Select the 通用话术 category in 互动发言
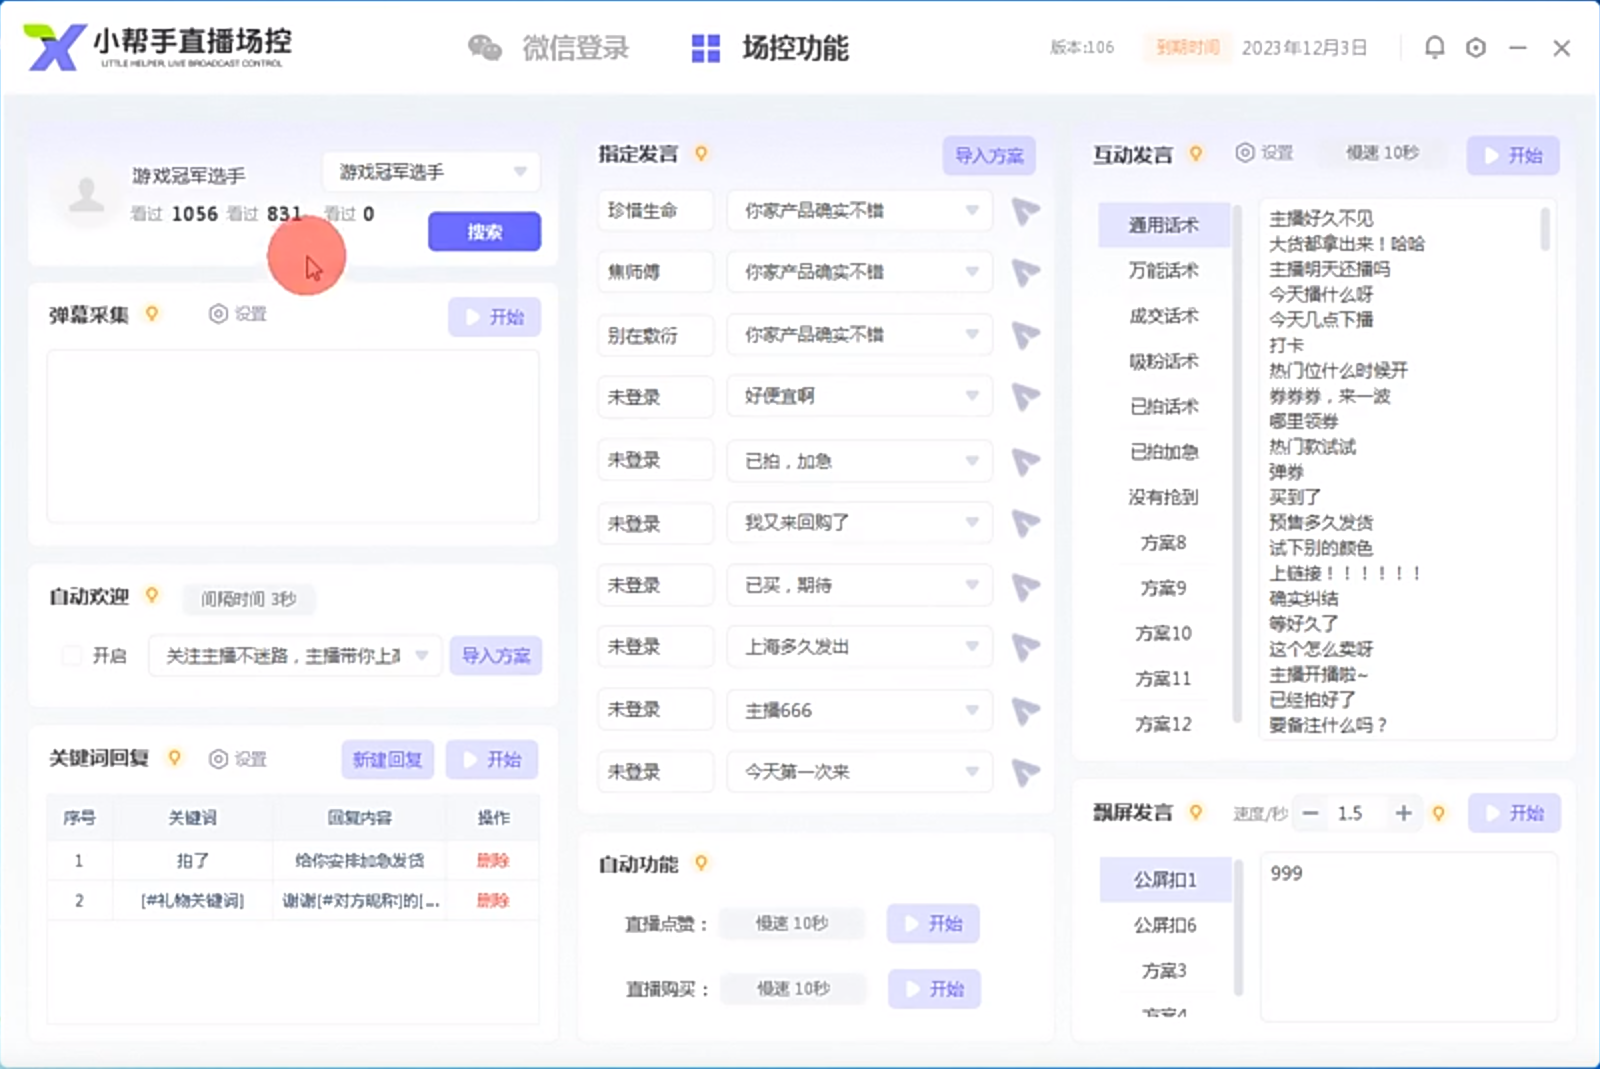This screenshot has height=1069, width=1600. click(x=1163, y=225)
